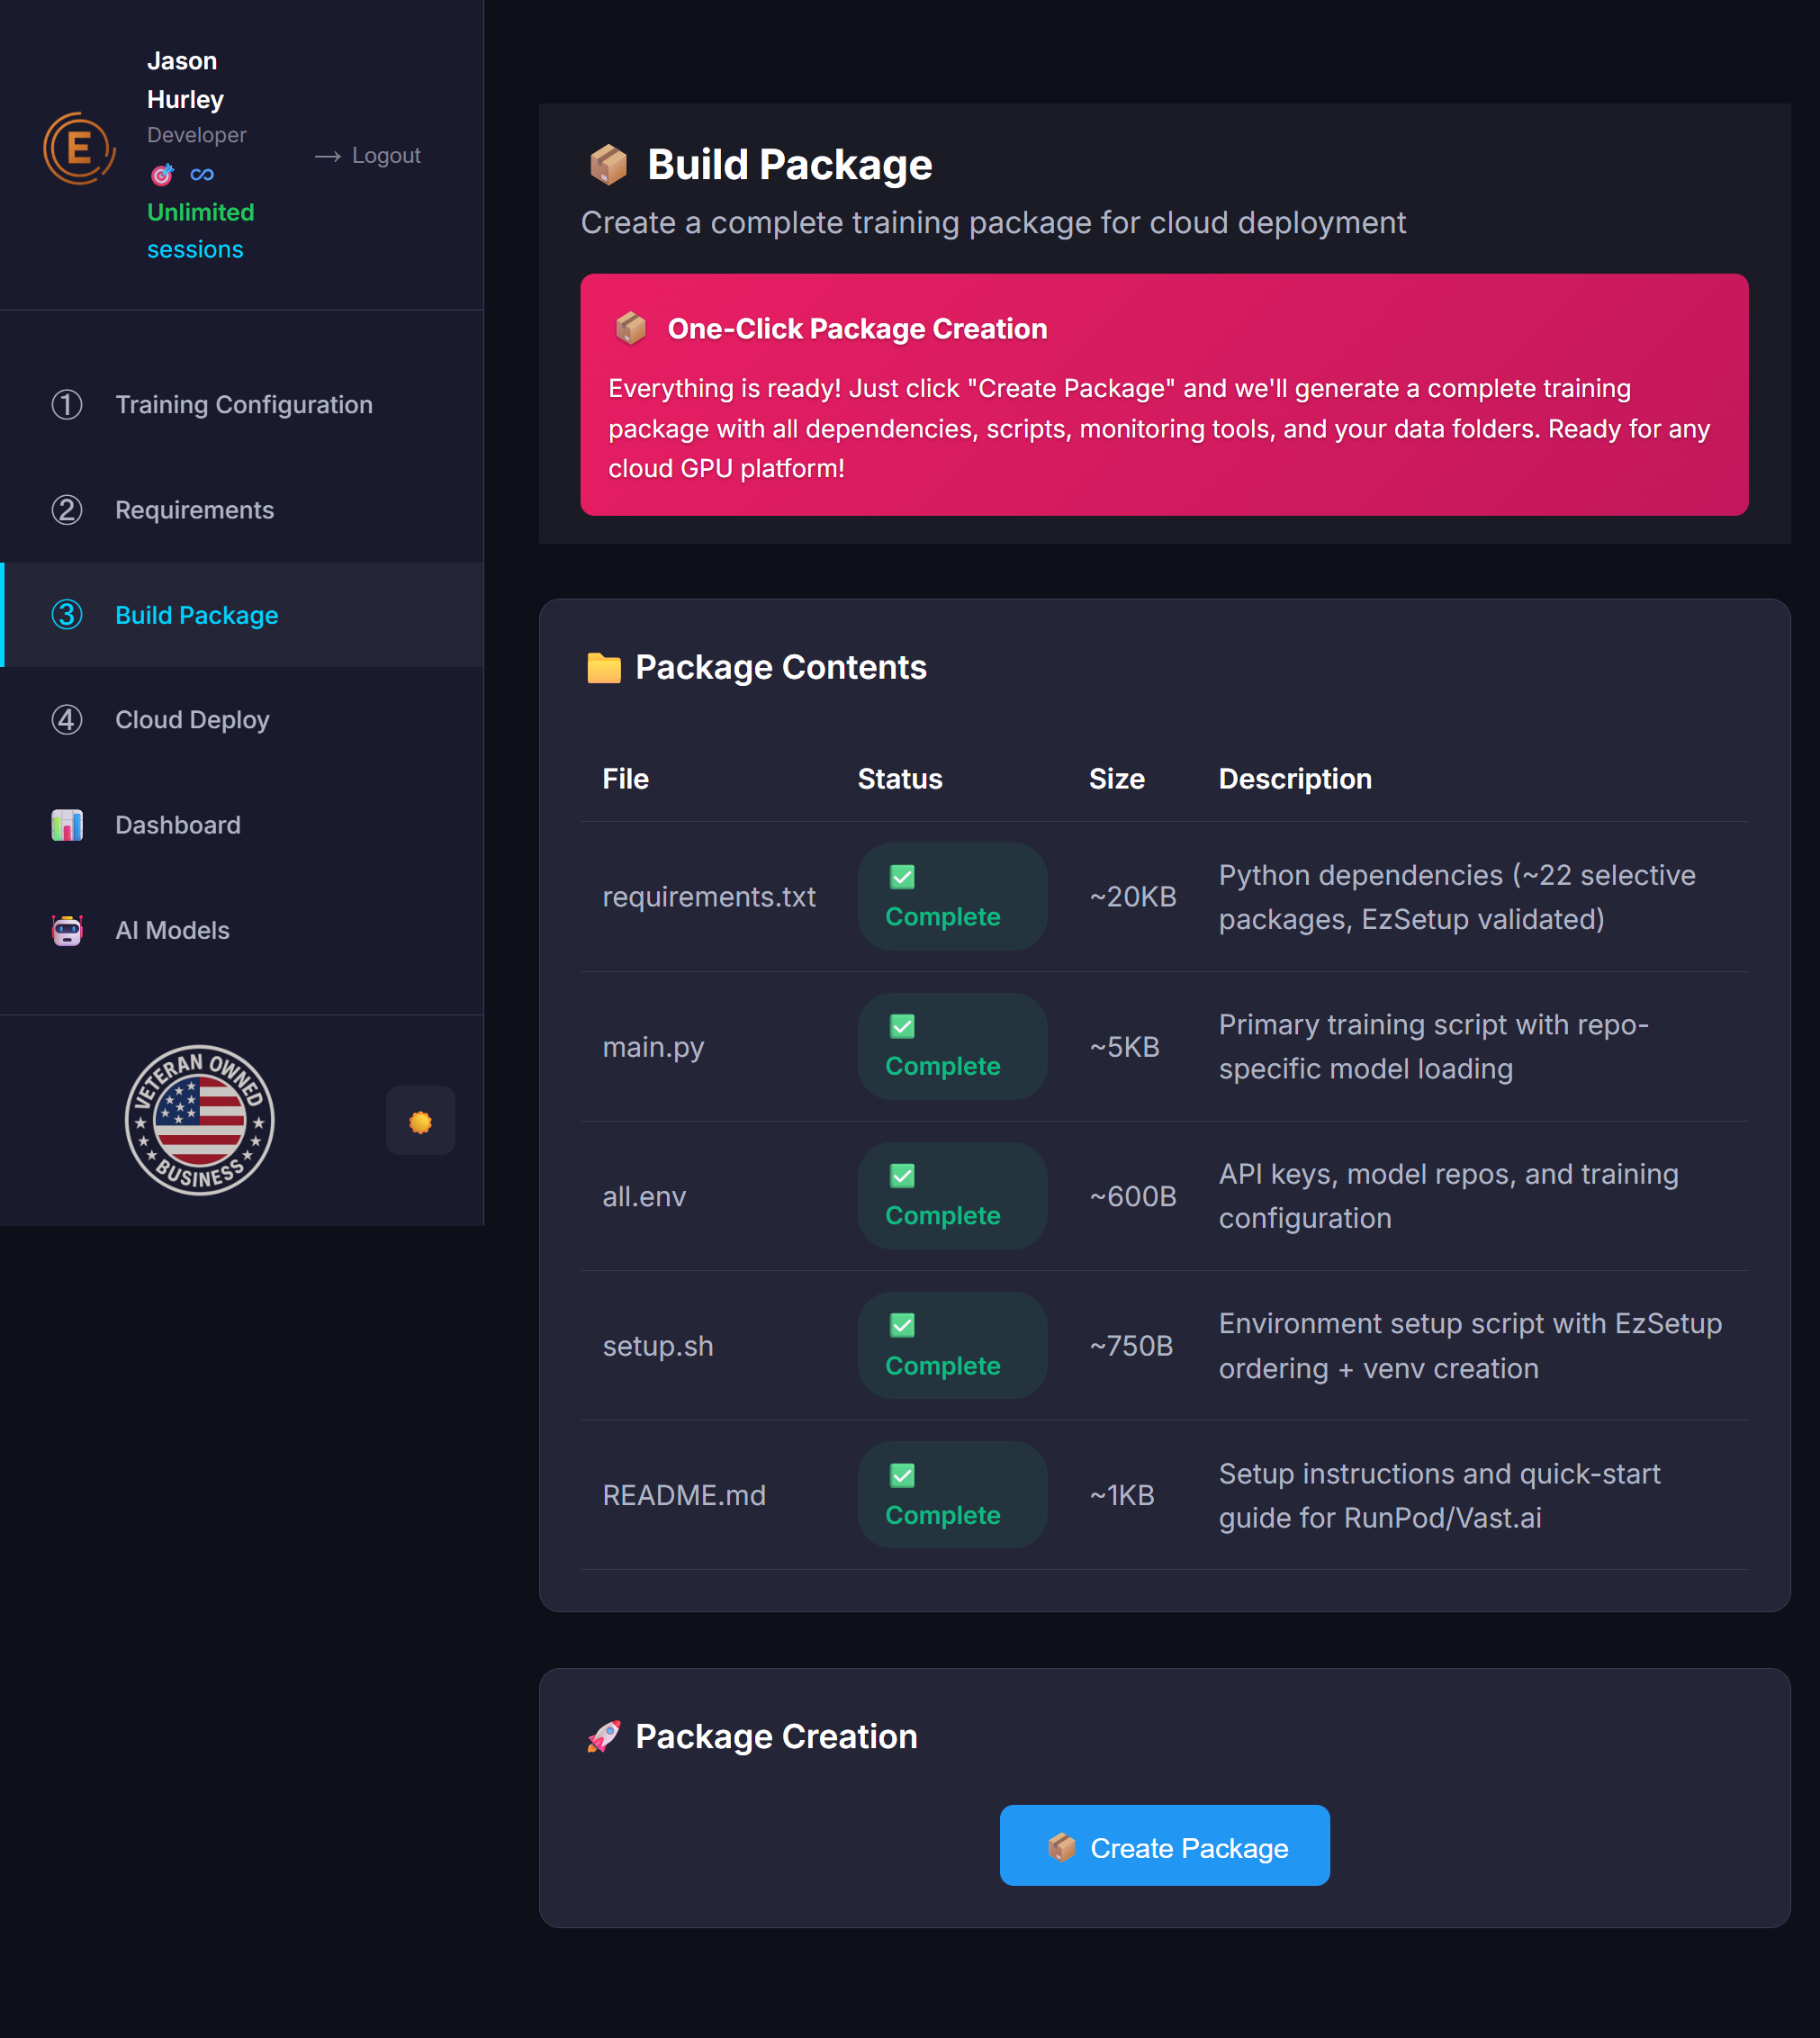The width and height of the screenshot is (1820, 2038).
Task: Click the Create Package button
Action: pyautogui.click(x=1164, y=1846)
